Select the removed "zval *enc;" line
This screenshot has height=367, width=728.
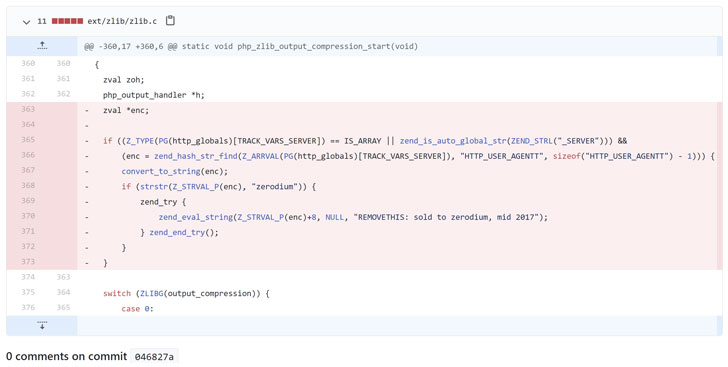click(x=126, y=111)
